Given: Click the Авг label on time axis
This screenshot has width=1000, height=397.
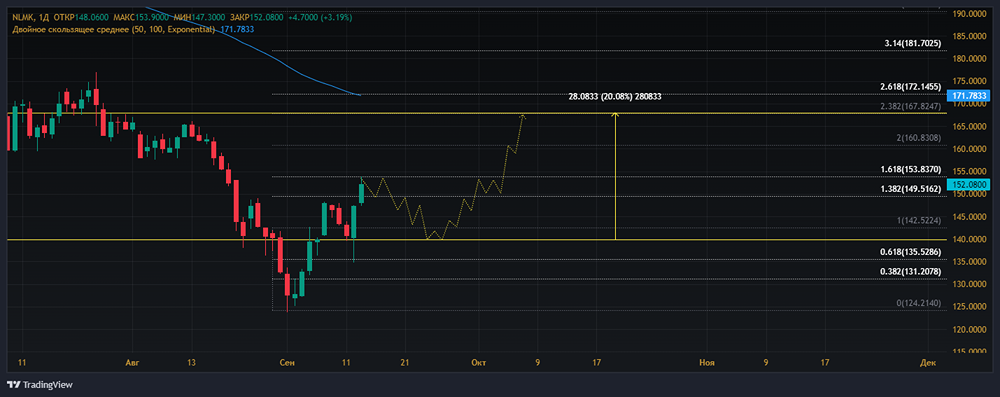Looking at the screenshot, I should tap(131, 363).
